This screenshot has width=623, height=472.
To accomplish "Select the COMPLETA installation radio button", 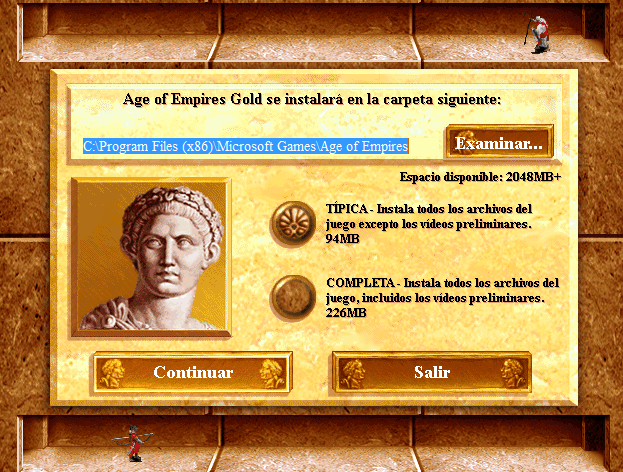I will pos(293,298).
